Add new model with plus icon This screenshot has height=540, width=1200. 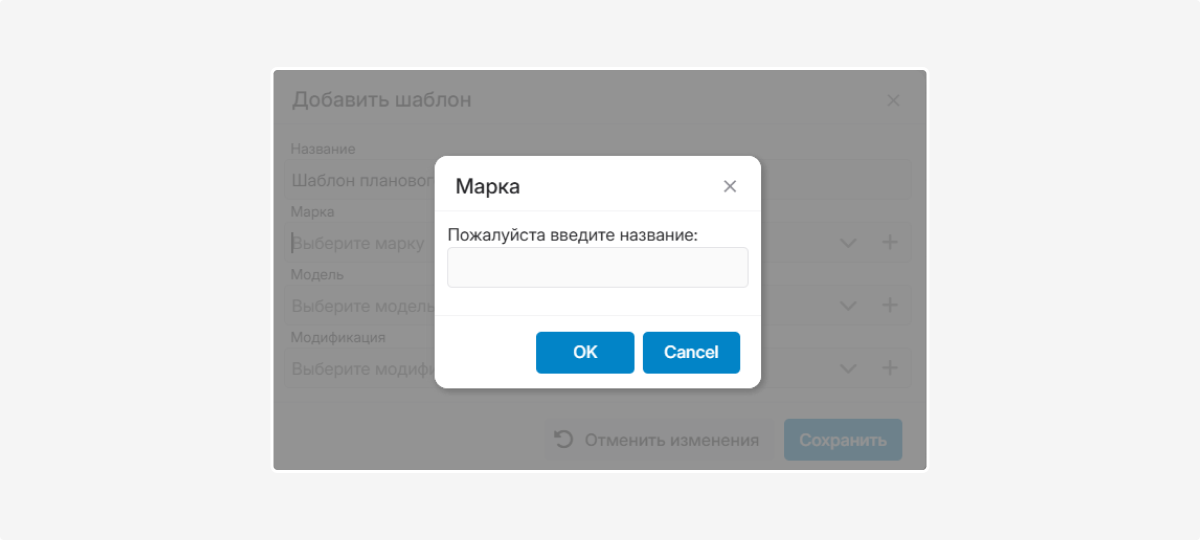pos(890,305)
